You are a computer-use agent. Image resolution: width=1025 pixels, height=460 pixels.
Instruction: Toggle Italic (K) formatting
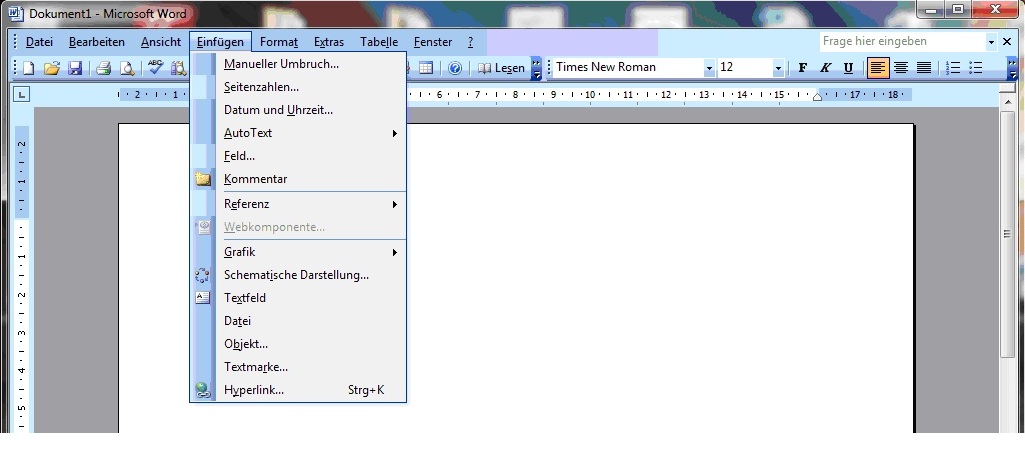[x=826, y=68]
